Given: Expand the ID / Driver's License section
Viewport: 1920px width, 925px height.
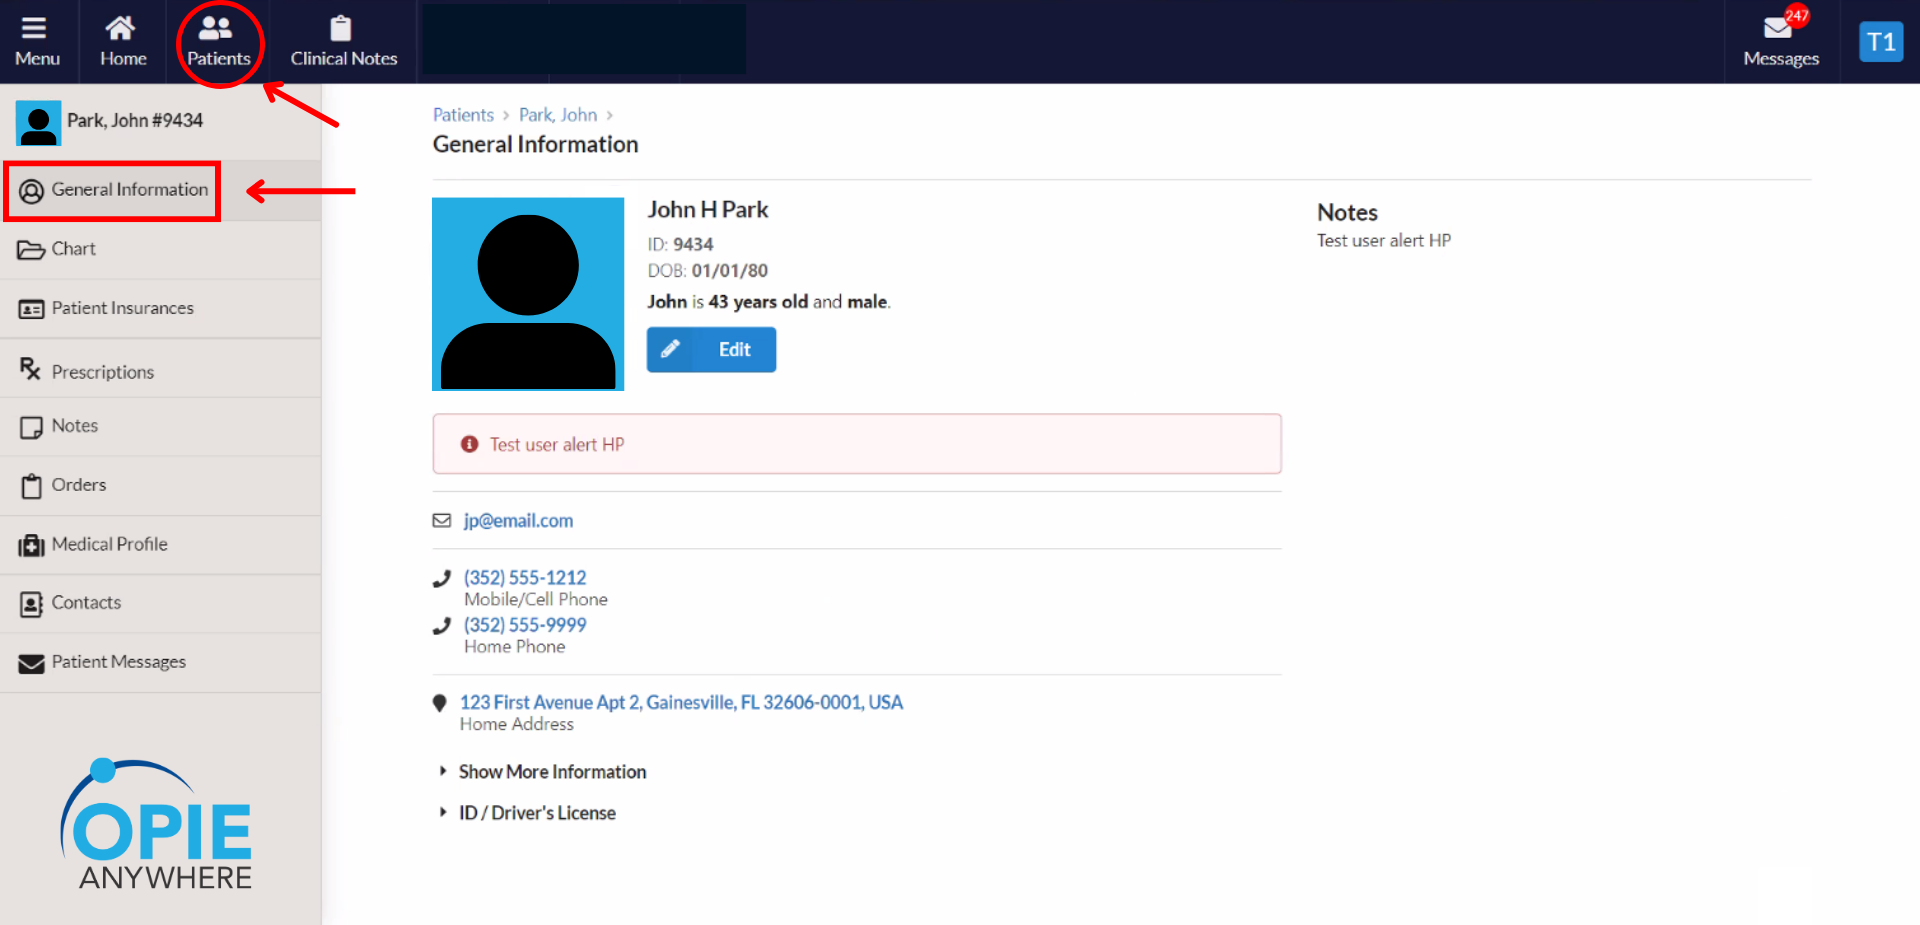Looking at the screenshot, I should click(537, 812).
